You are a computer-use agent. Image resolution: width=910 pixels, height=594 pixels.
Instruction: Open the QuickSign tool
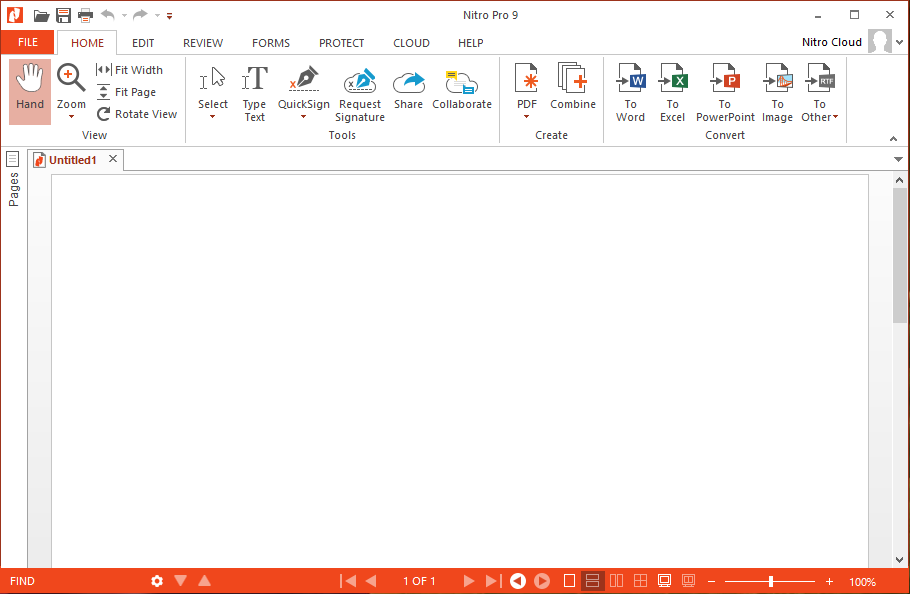pyautogui.click(x=304, y=86)
